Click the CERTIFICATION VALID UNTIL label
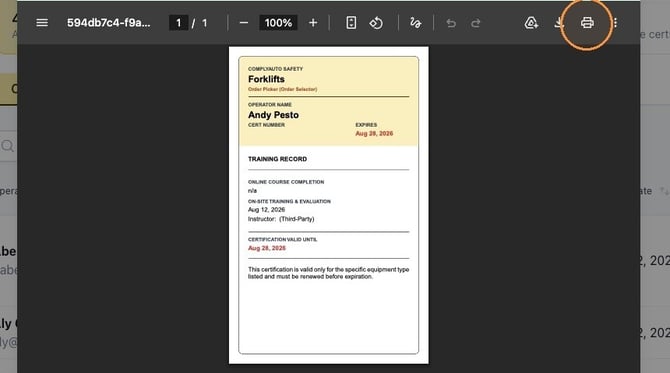Viewport: 670px width, 373px height. pos(282,240)
